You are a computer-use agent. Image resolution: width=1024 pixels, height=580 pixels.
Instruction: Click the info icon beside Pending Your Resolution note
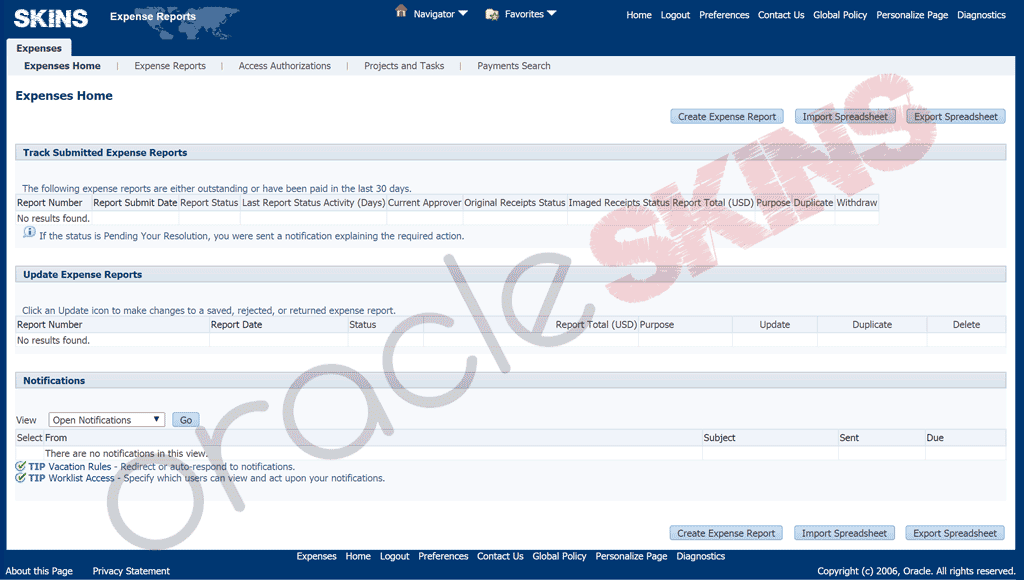29,233
